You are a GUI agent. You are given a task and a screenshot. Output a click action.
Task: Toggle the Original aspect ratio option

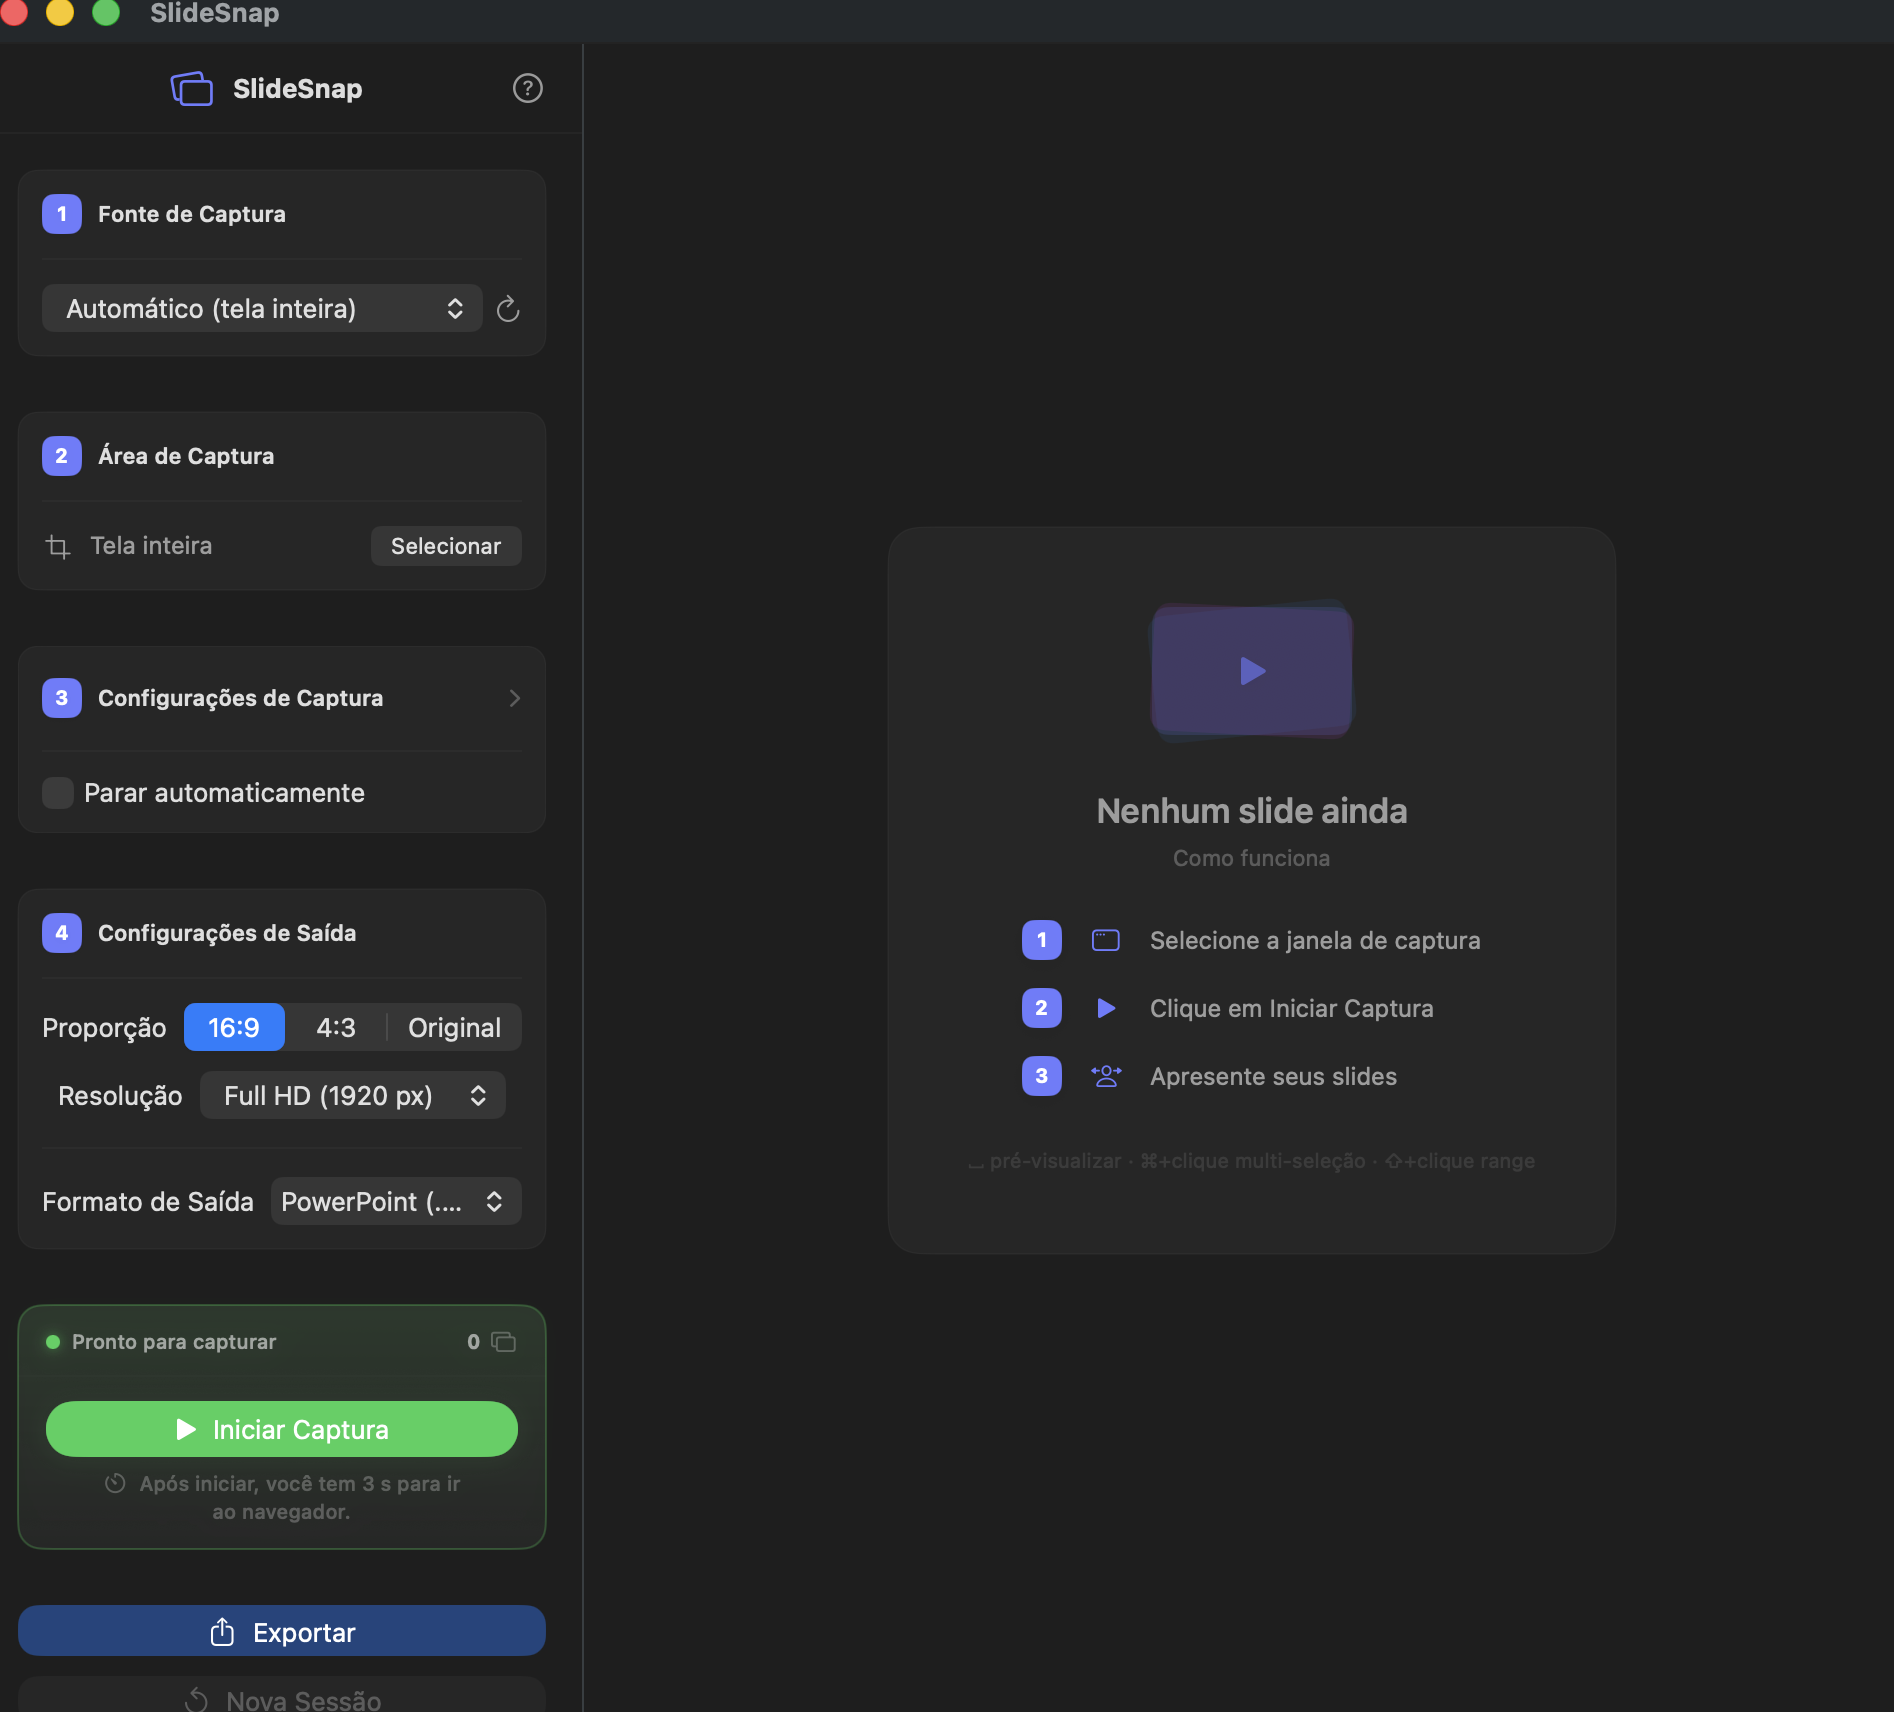tap(454, 1027)
